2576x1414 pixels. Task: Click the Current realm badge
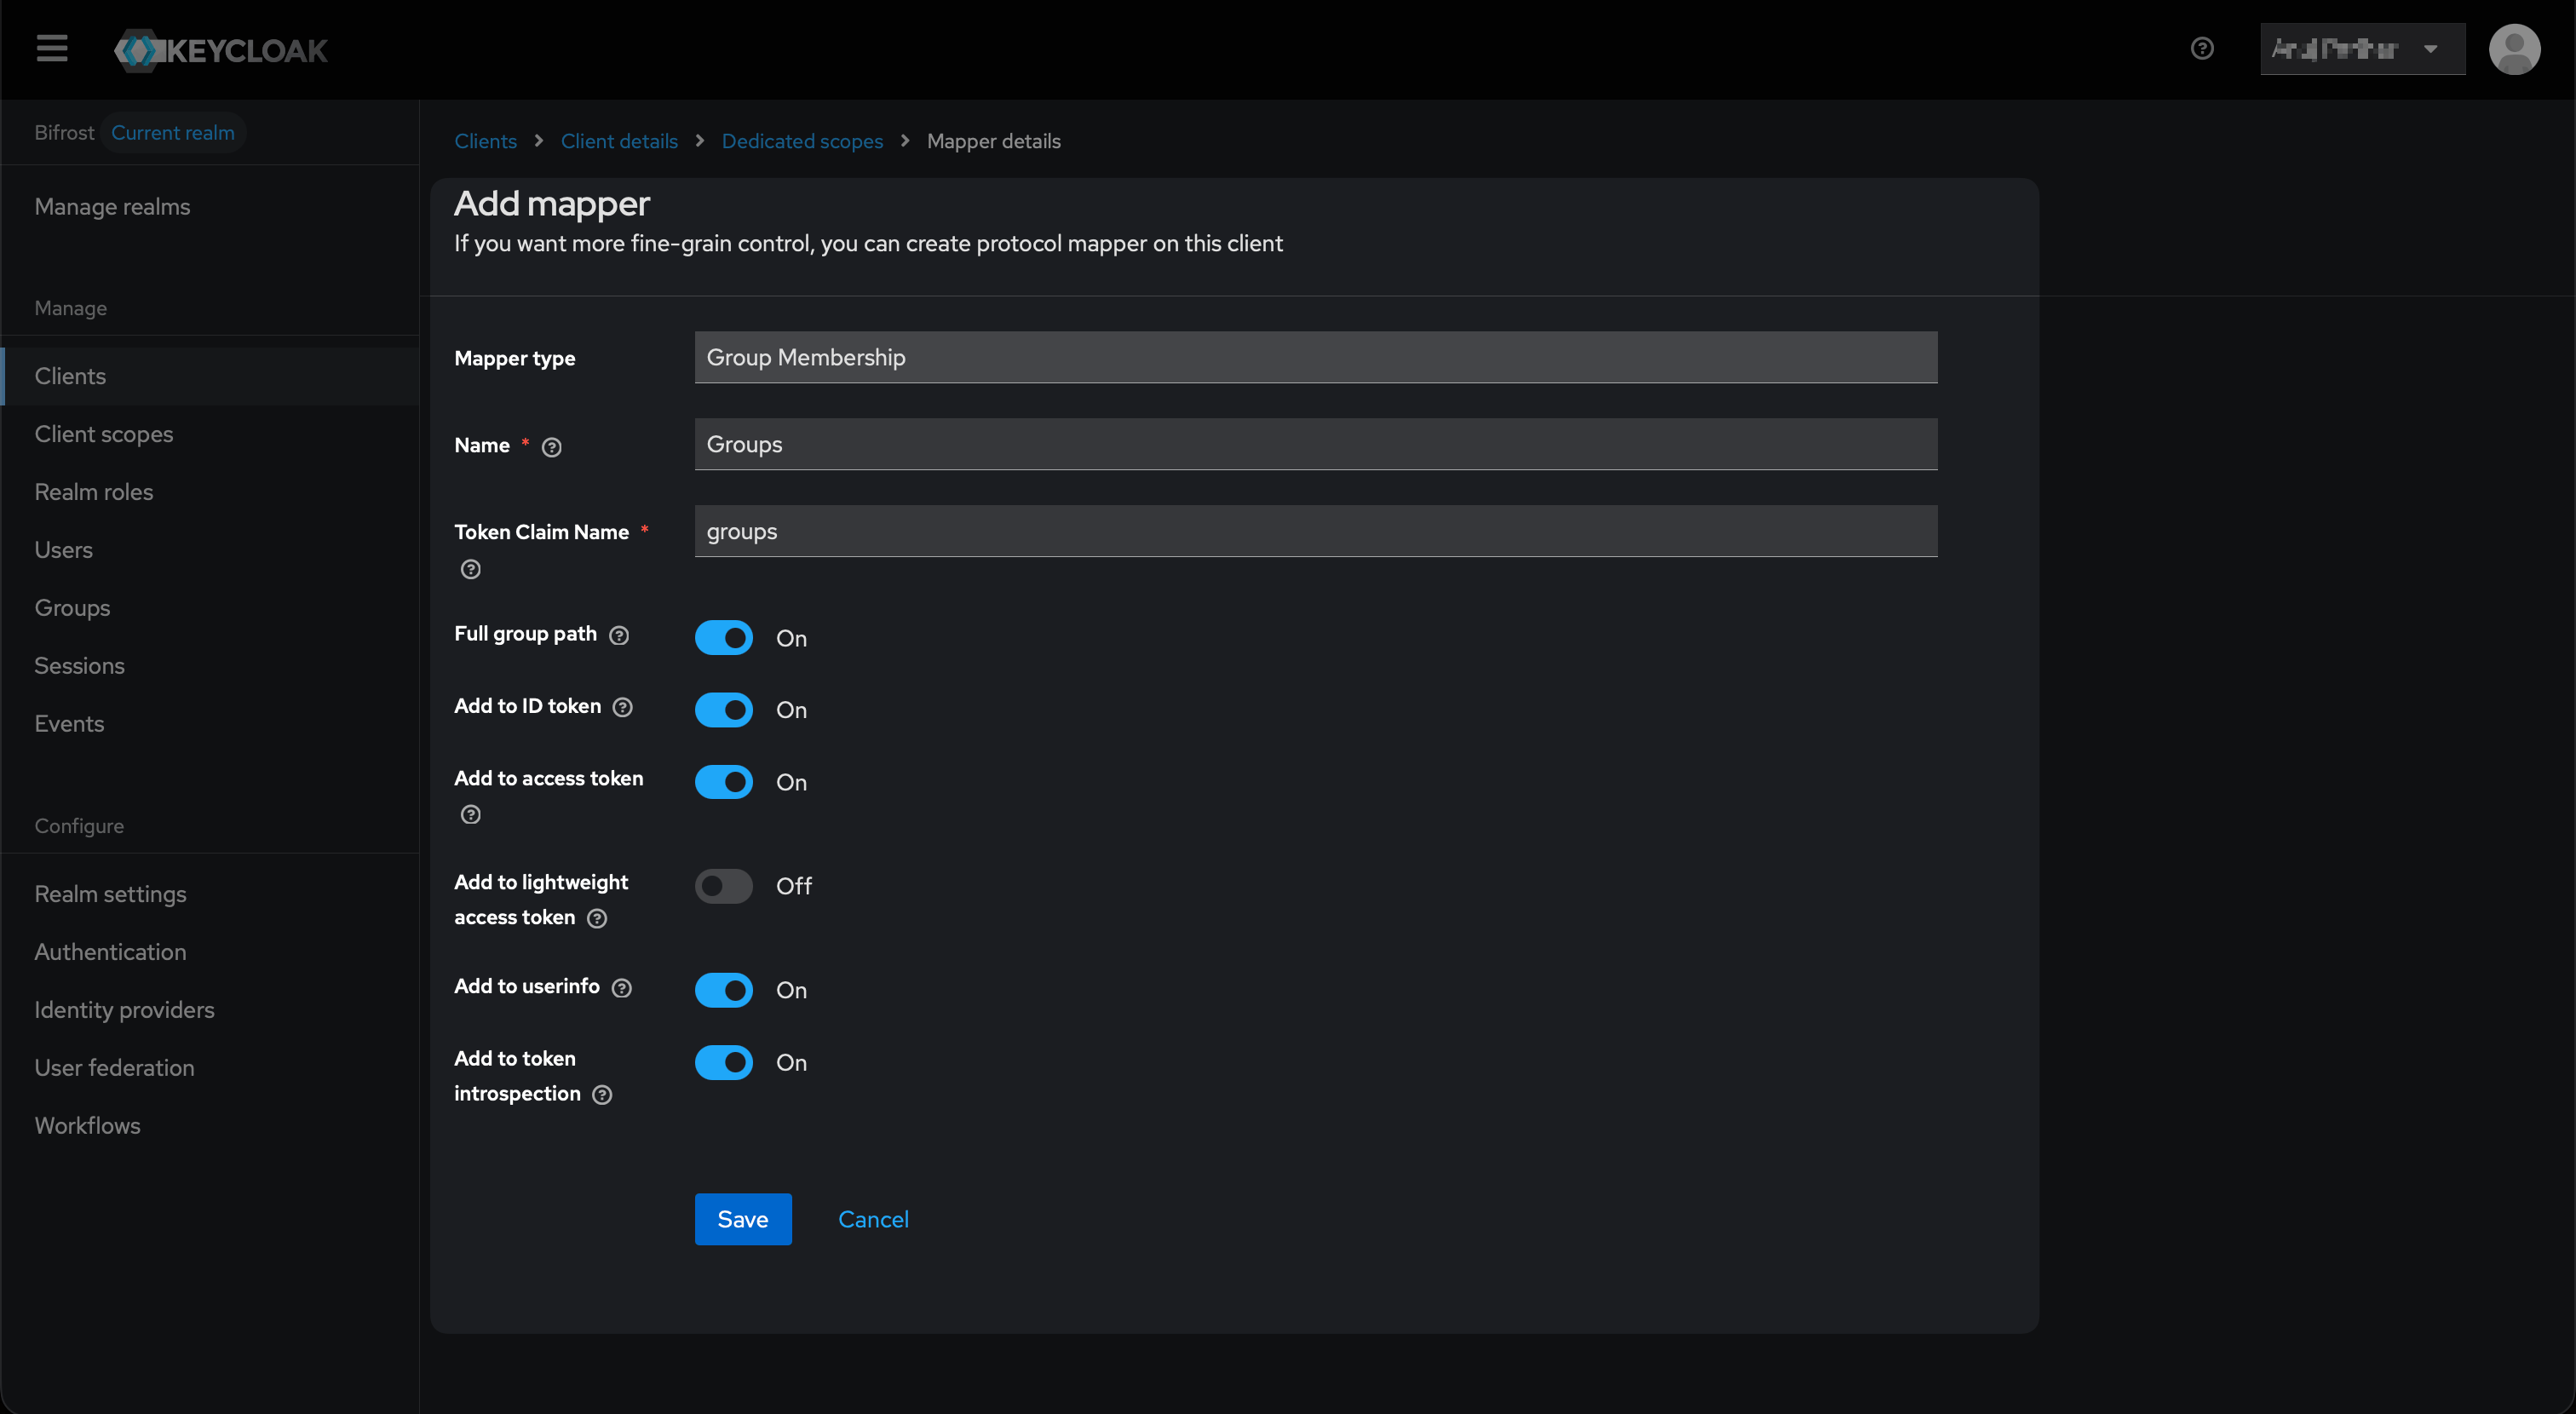tap(173, 132)
